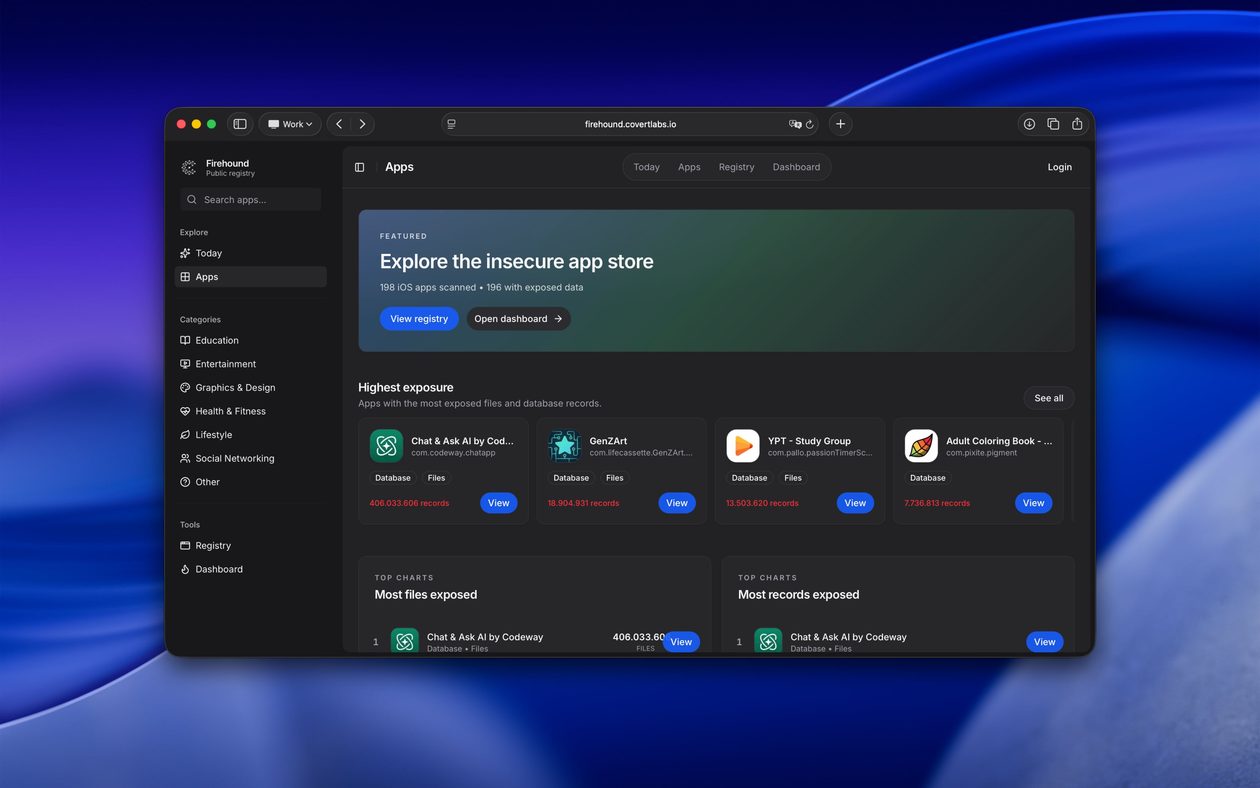The image size is (1260, 788).
Task: Click the Login button
Action: coord(1059,167)
